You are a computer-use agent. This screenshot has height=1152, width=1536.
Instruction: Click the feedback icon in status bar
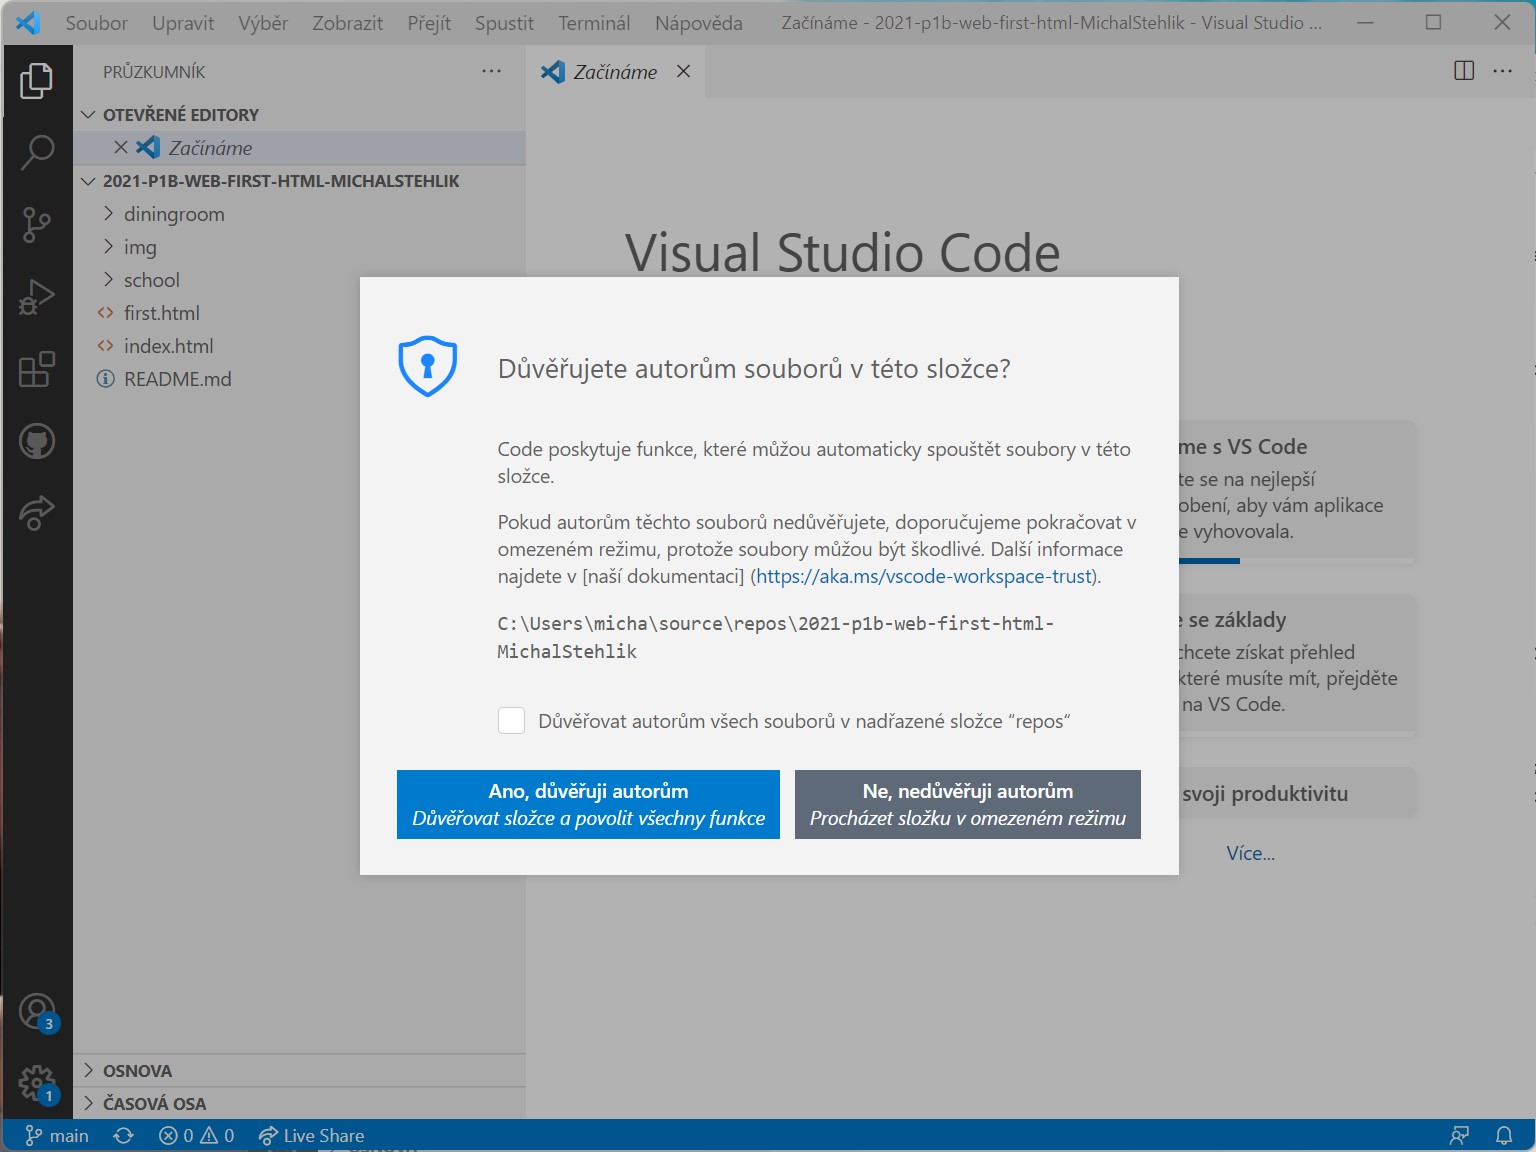tap(1459, 1136)
